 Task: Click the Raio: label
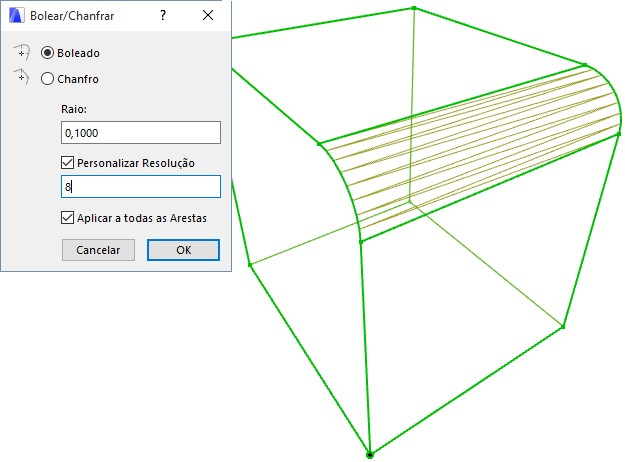click(74, 109)
